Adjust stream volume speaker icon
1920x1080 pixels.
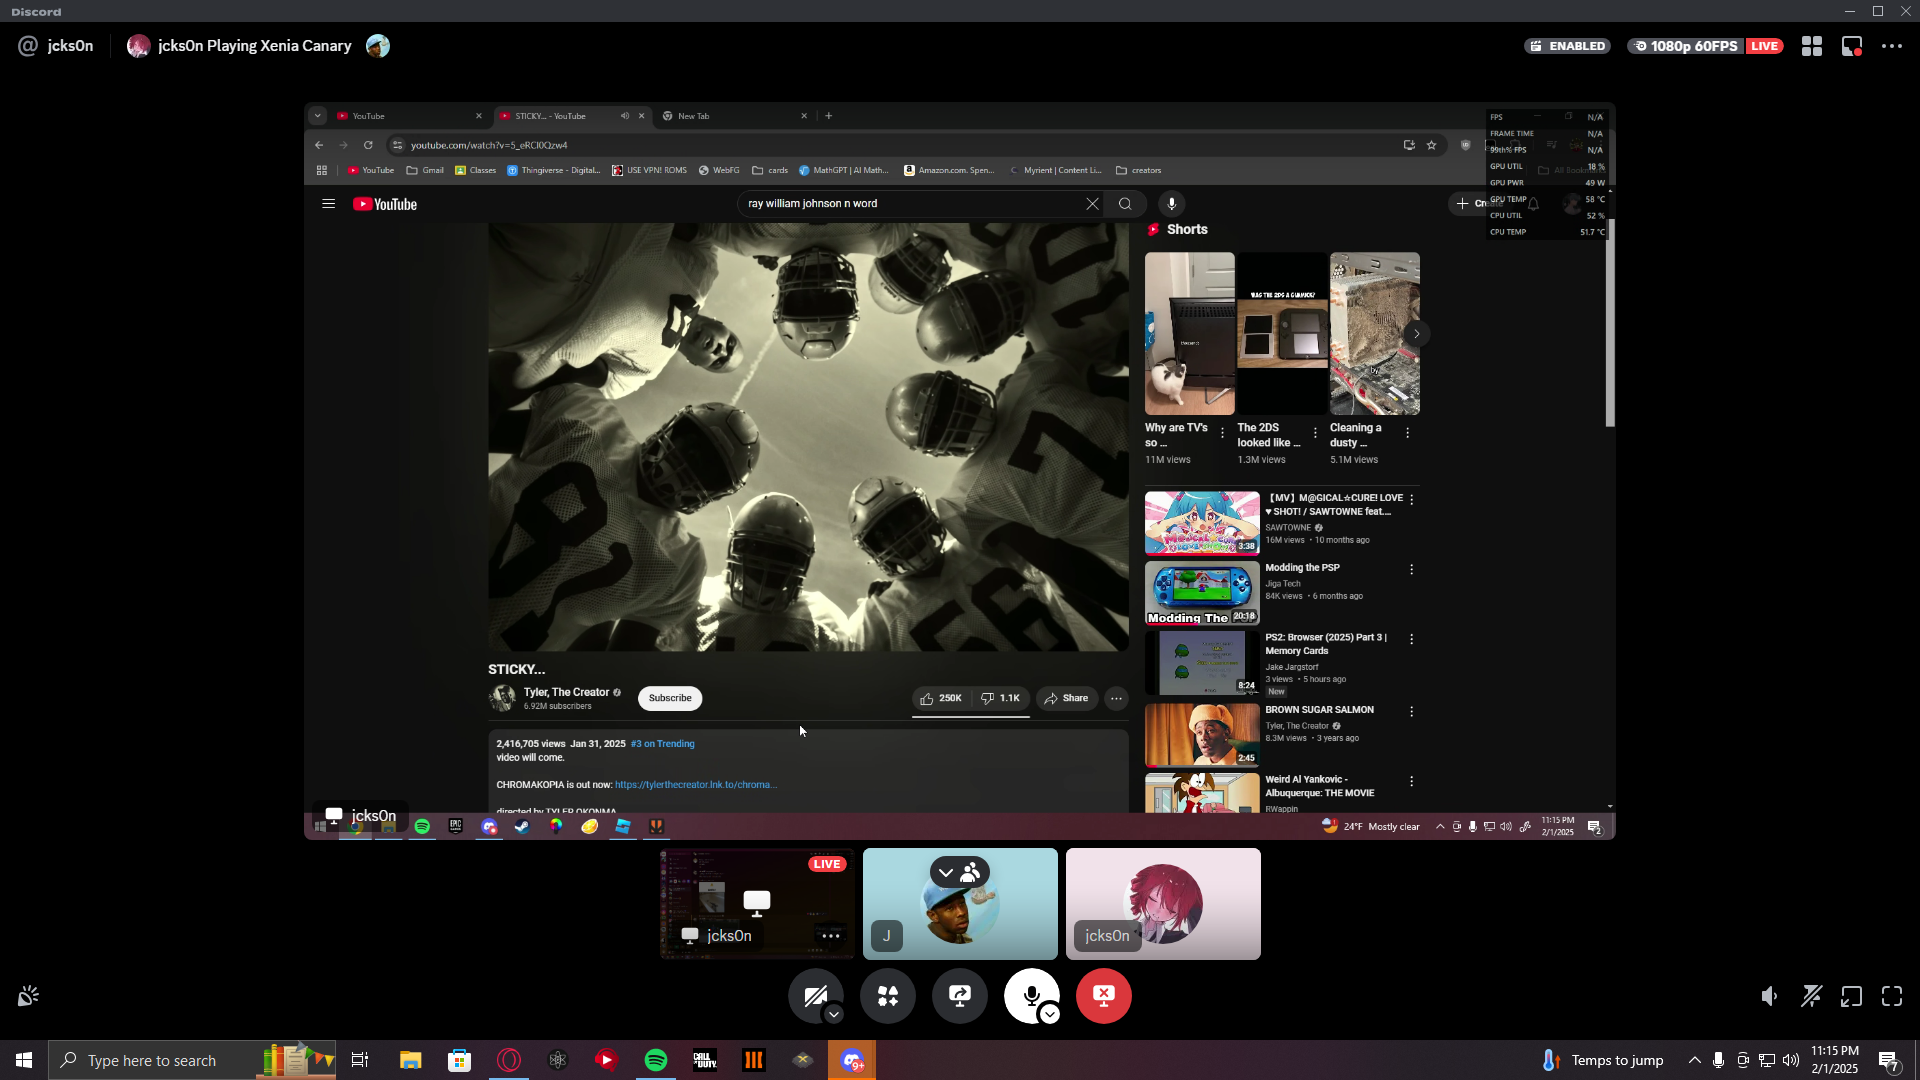pyautogui.click(x=1770, y=996)
